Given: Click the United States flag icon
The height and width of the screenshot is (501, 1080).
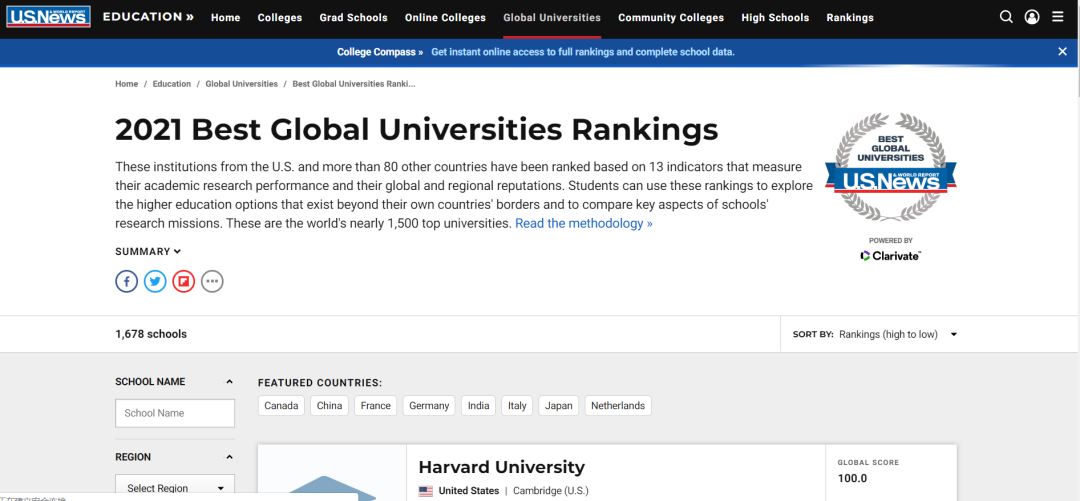Looking at the screenshot, I should coord(426,491).
